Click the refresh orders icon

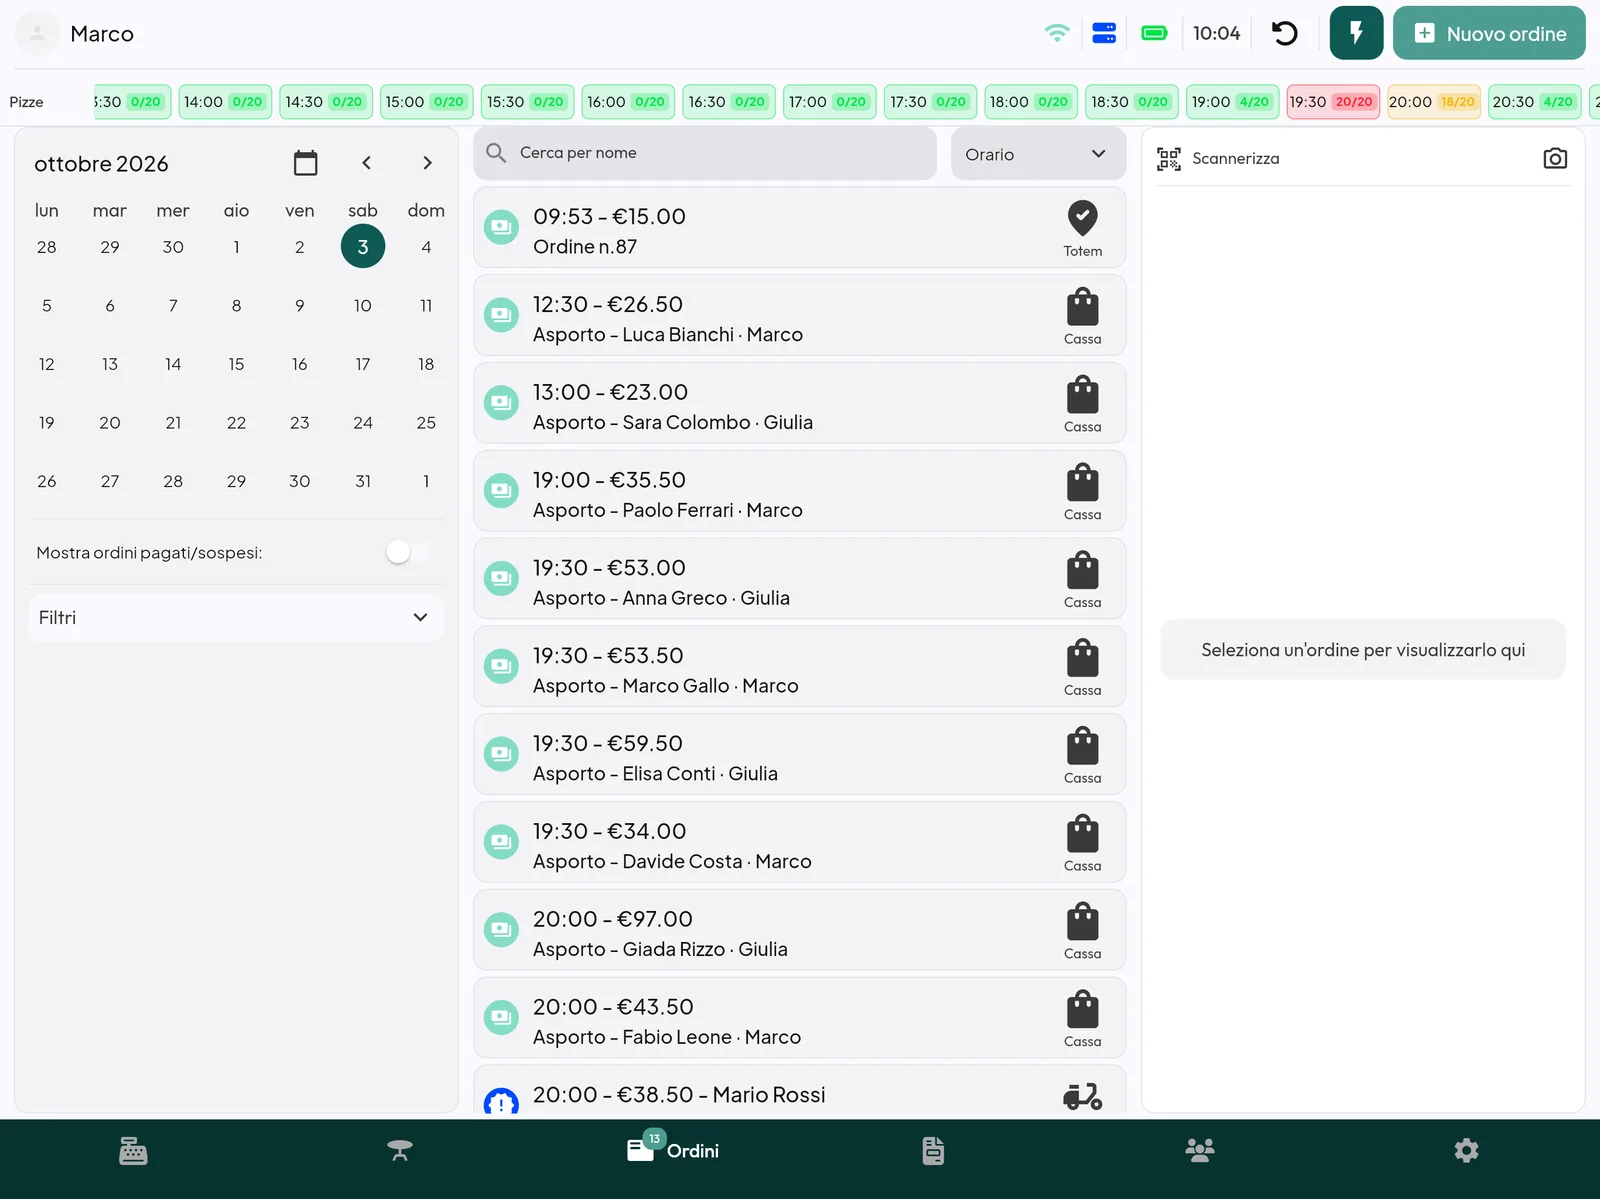1285,33
